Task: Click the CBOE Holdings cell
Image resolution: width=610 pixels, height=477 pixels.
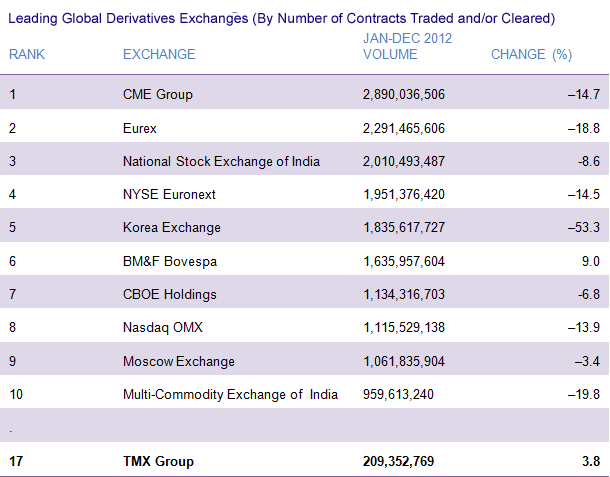Action: coord(169,294)
